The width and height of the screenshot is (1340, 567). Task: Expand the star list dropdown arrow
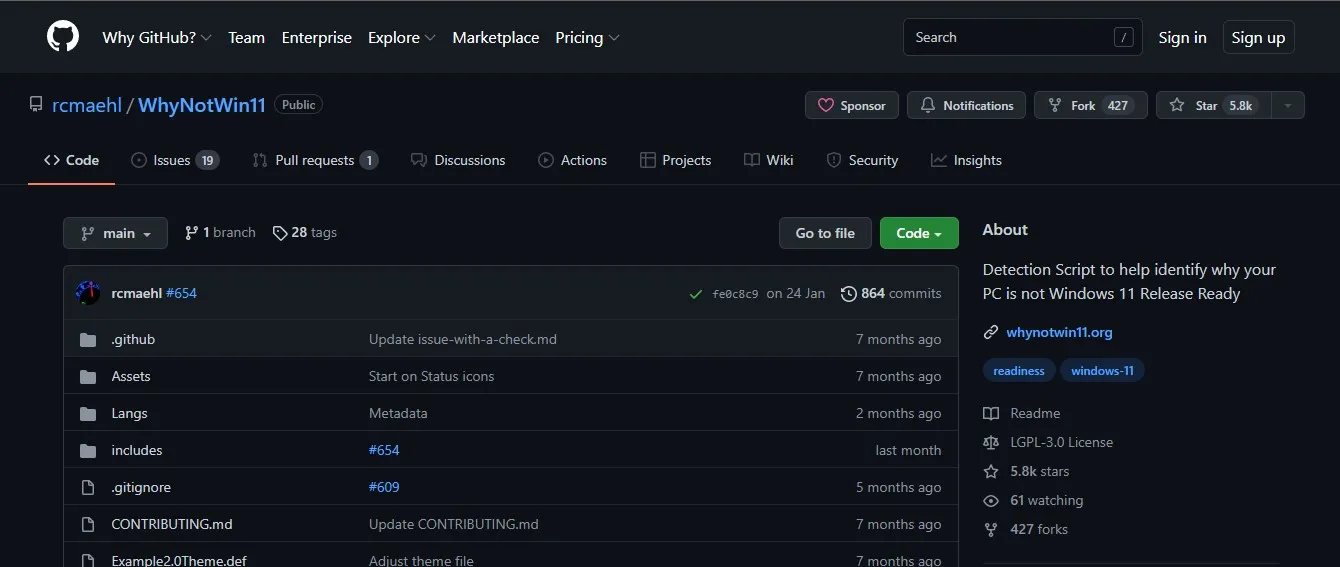click(x=1288, y=105)
